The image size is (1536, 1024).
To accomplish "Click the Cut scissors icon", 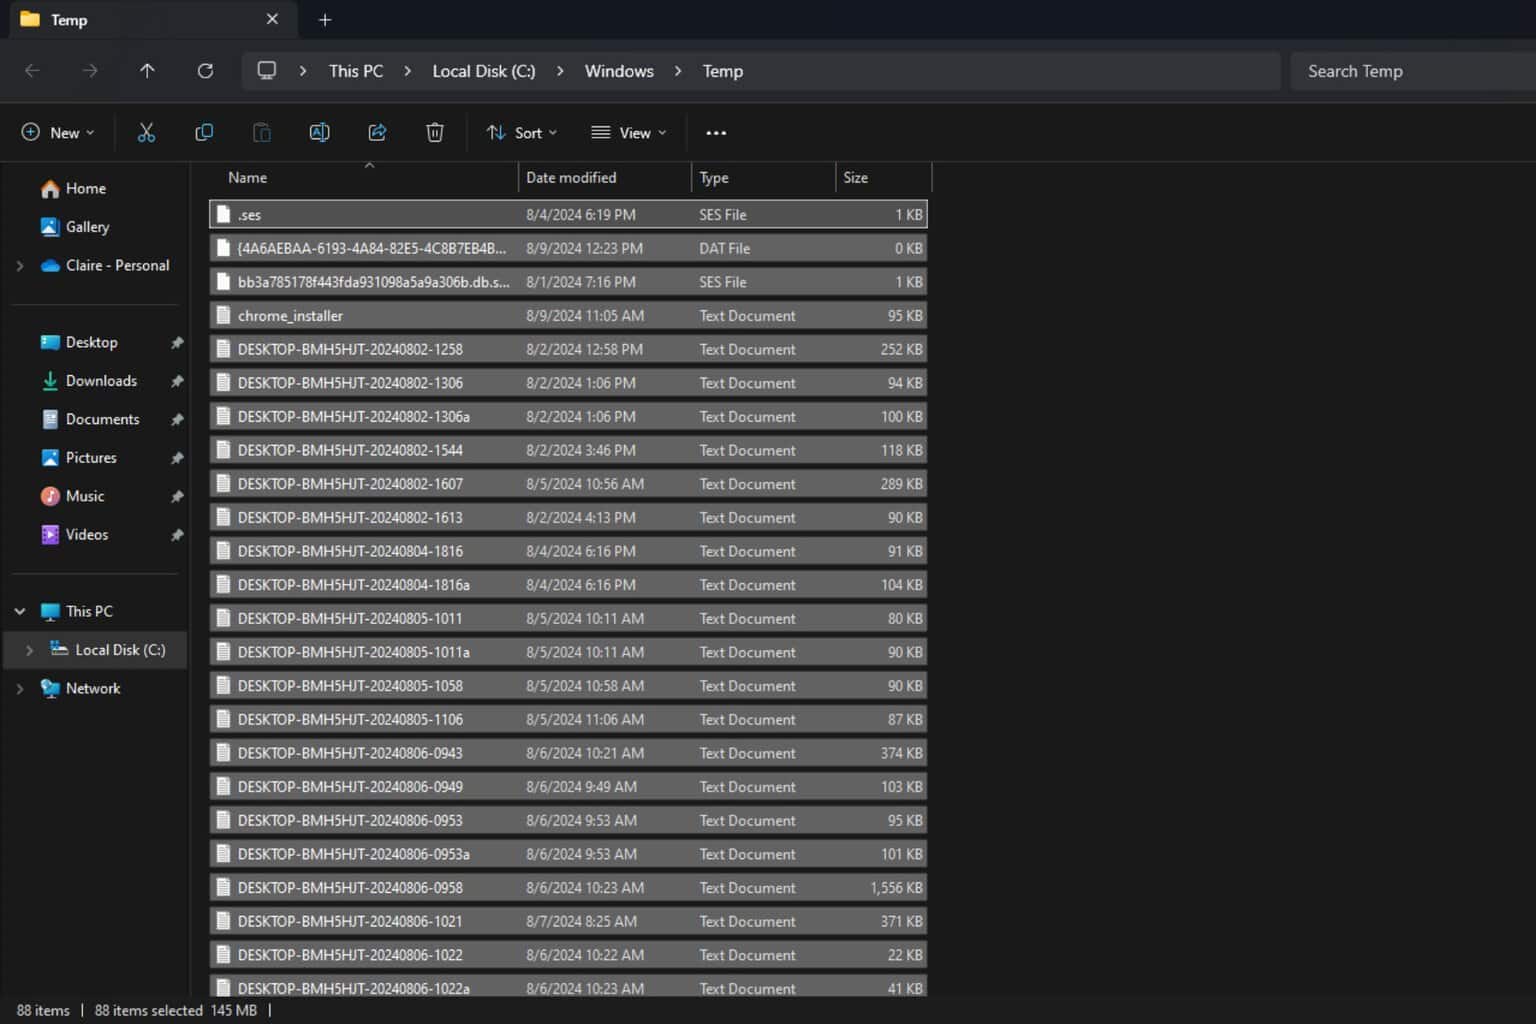I will click(146, 132).
